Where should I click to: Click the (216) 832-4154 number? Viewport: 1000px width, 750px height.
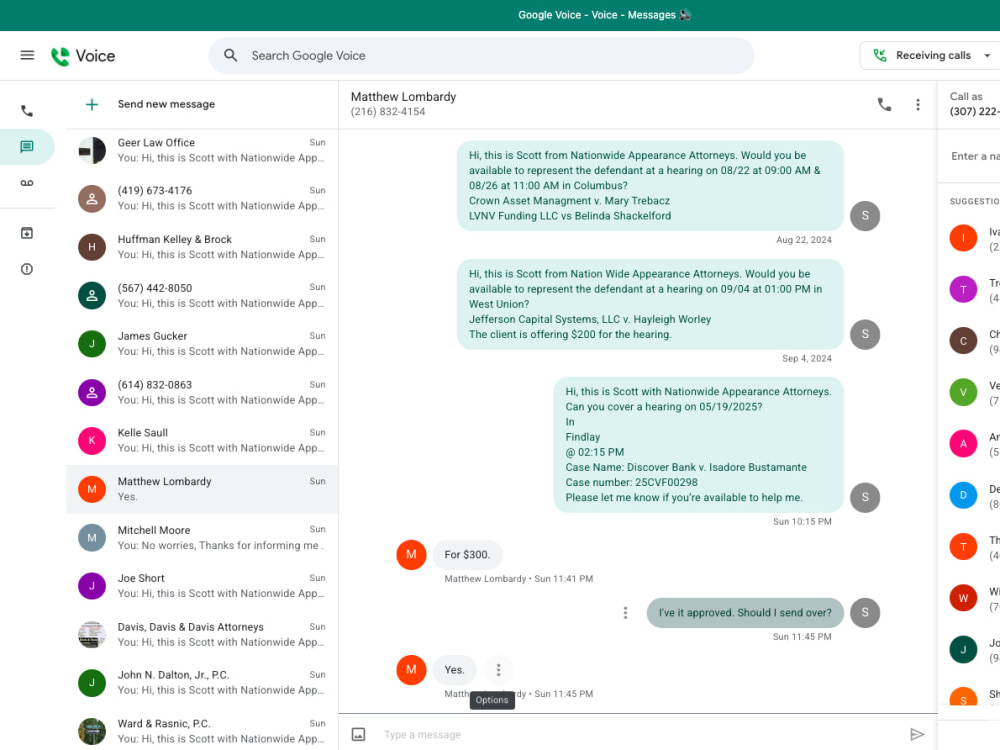(x=388, y=112)
